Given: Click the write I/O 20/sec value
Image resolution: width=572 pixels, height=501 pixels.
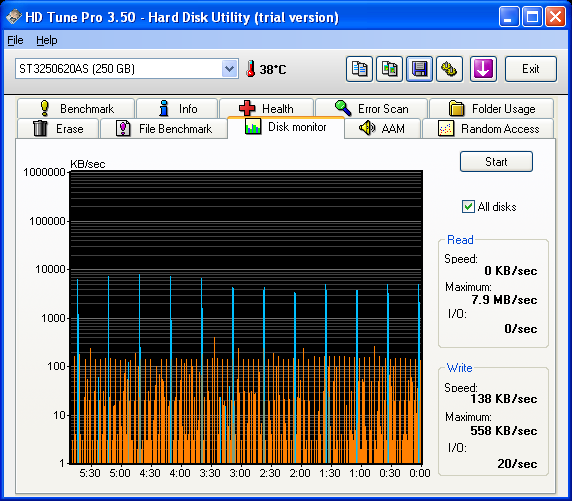Looking at the screenshot, I should (517, 463).
